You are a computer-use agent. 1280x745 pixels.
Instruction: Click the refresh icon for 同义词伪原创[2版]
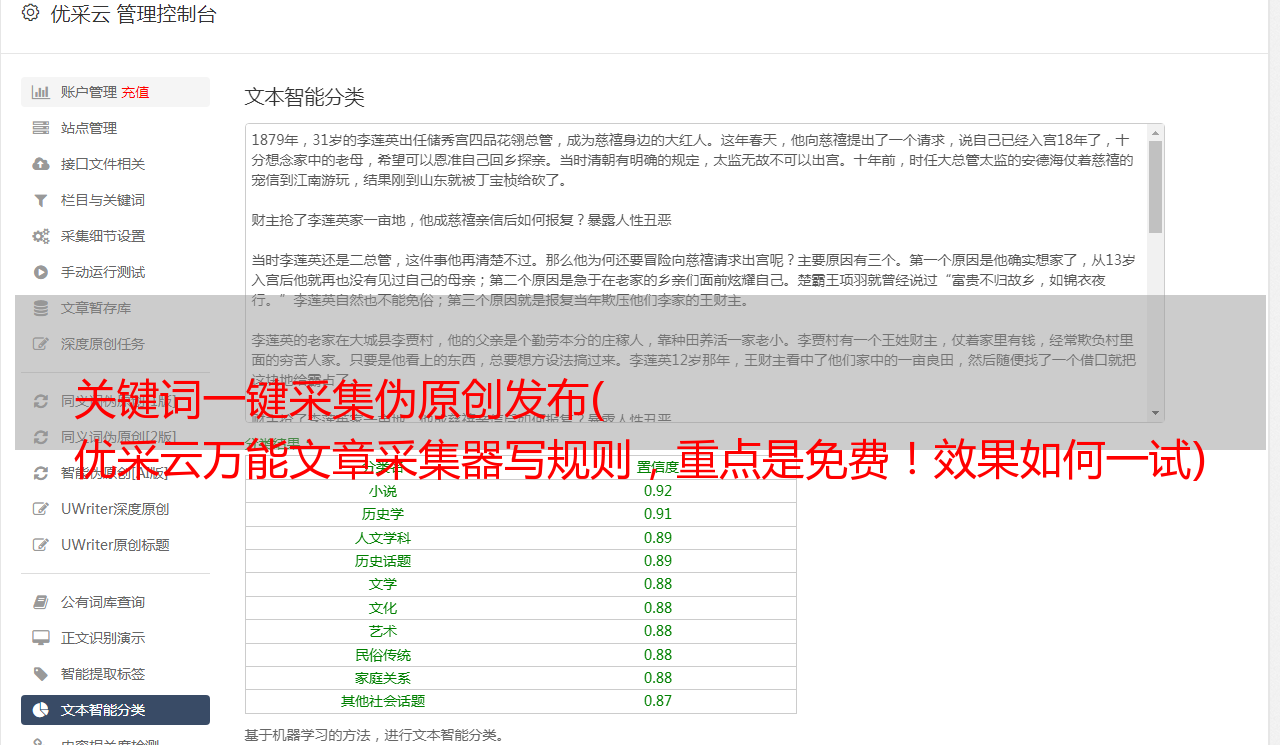41,437
